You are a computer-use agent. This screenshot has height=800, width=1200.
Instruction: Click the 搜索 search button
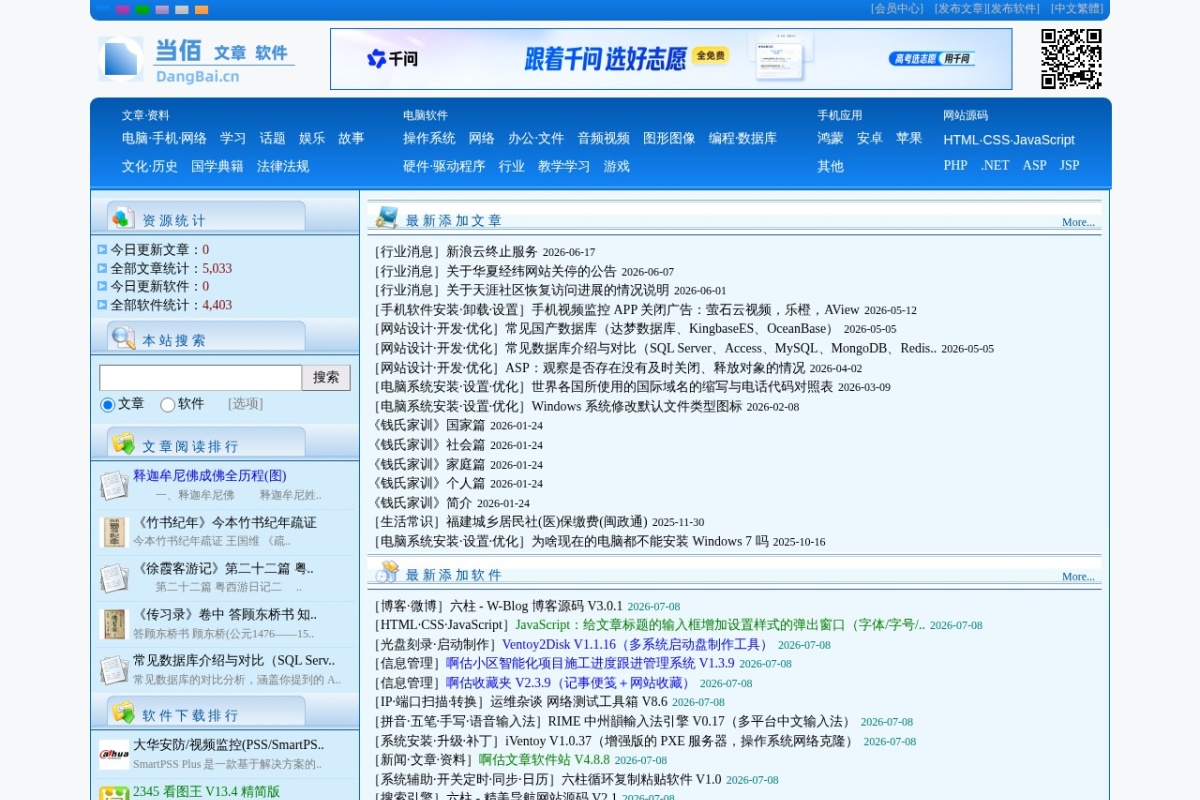click(x=326, y=377)
